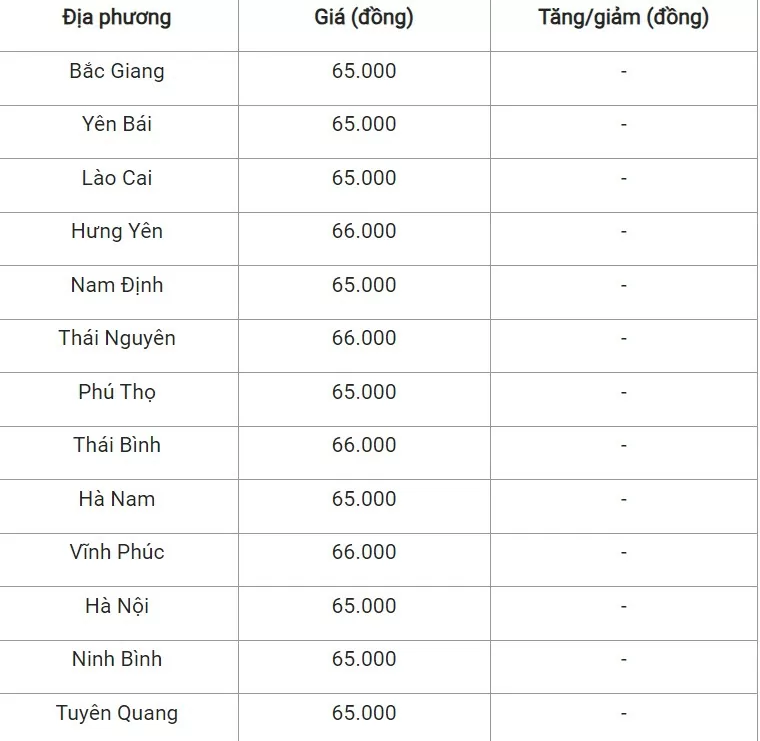Click the Hưng Yên cell

point(117,231)
